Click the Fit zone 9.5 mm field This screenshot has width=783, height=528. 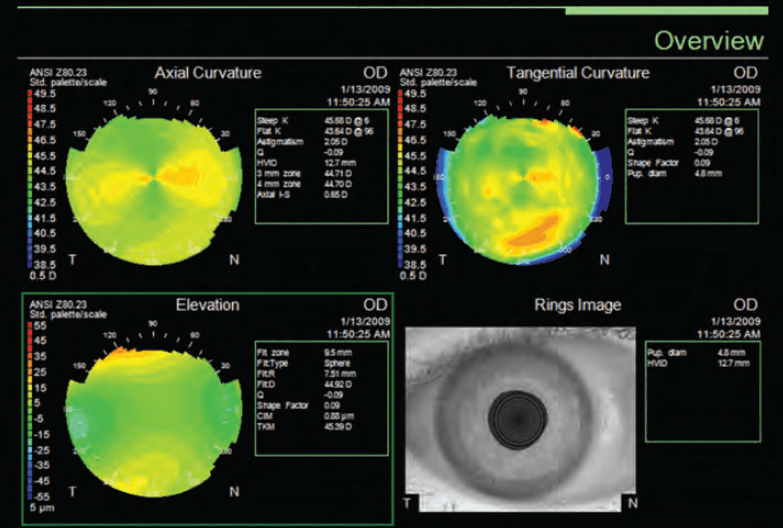[305, 353]
